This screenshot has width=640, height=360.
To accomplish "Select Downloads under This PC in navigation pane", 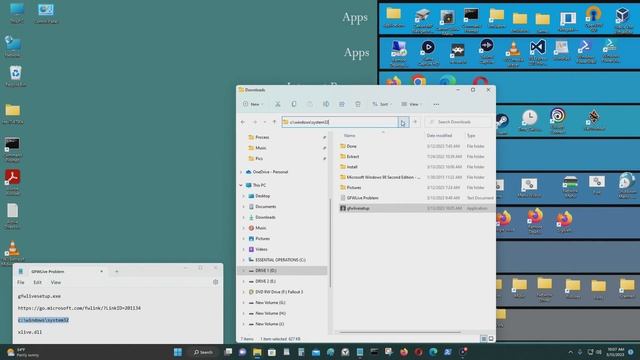I will pyautogui.click(x=265, y=217).
